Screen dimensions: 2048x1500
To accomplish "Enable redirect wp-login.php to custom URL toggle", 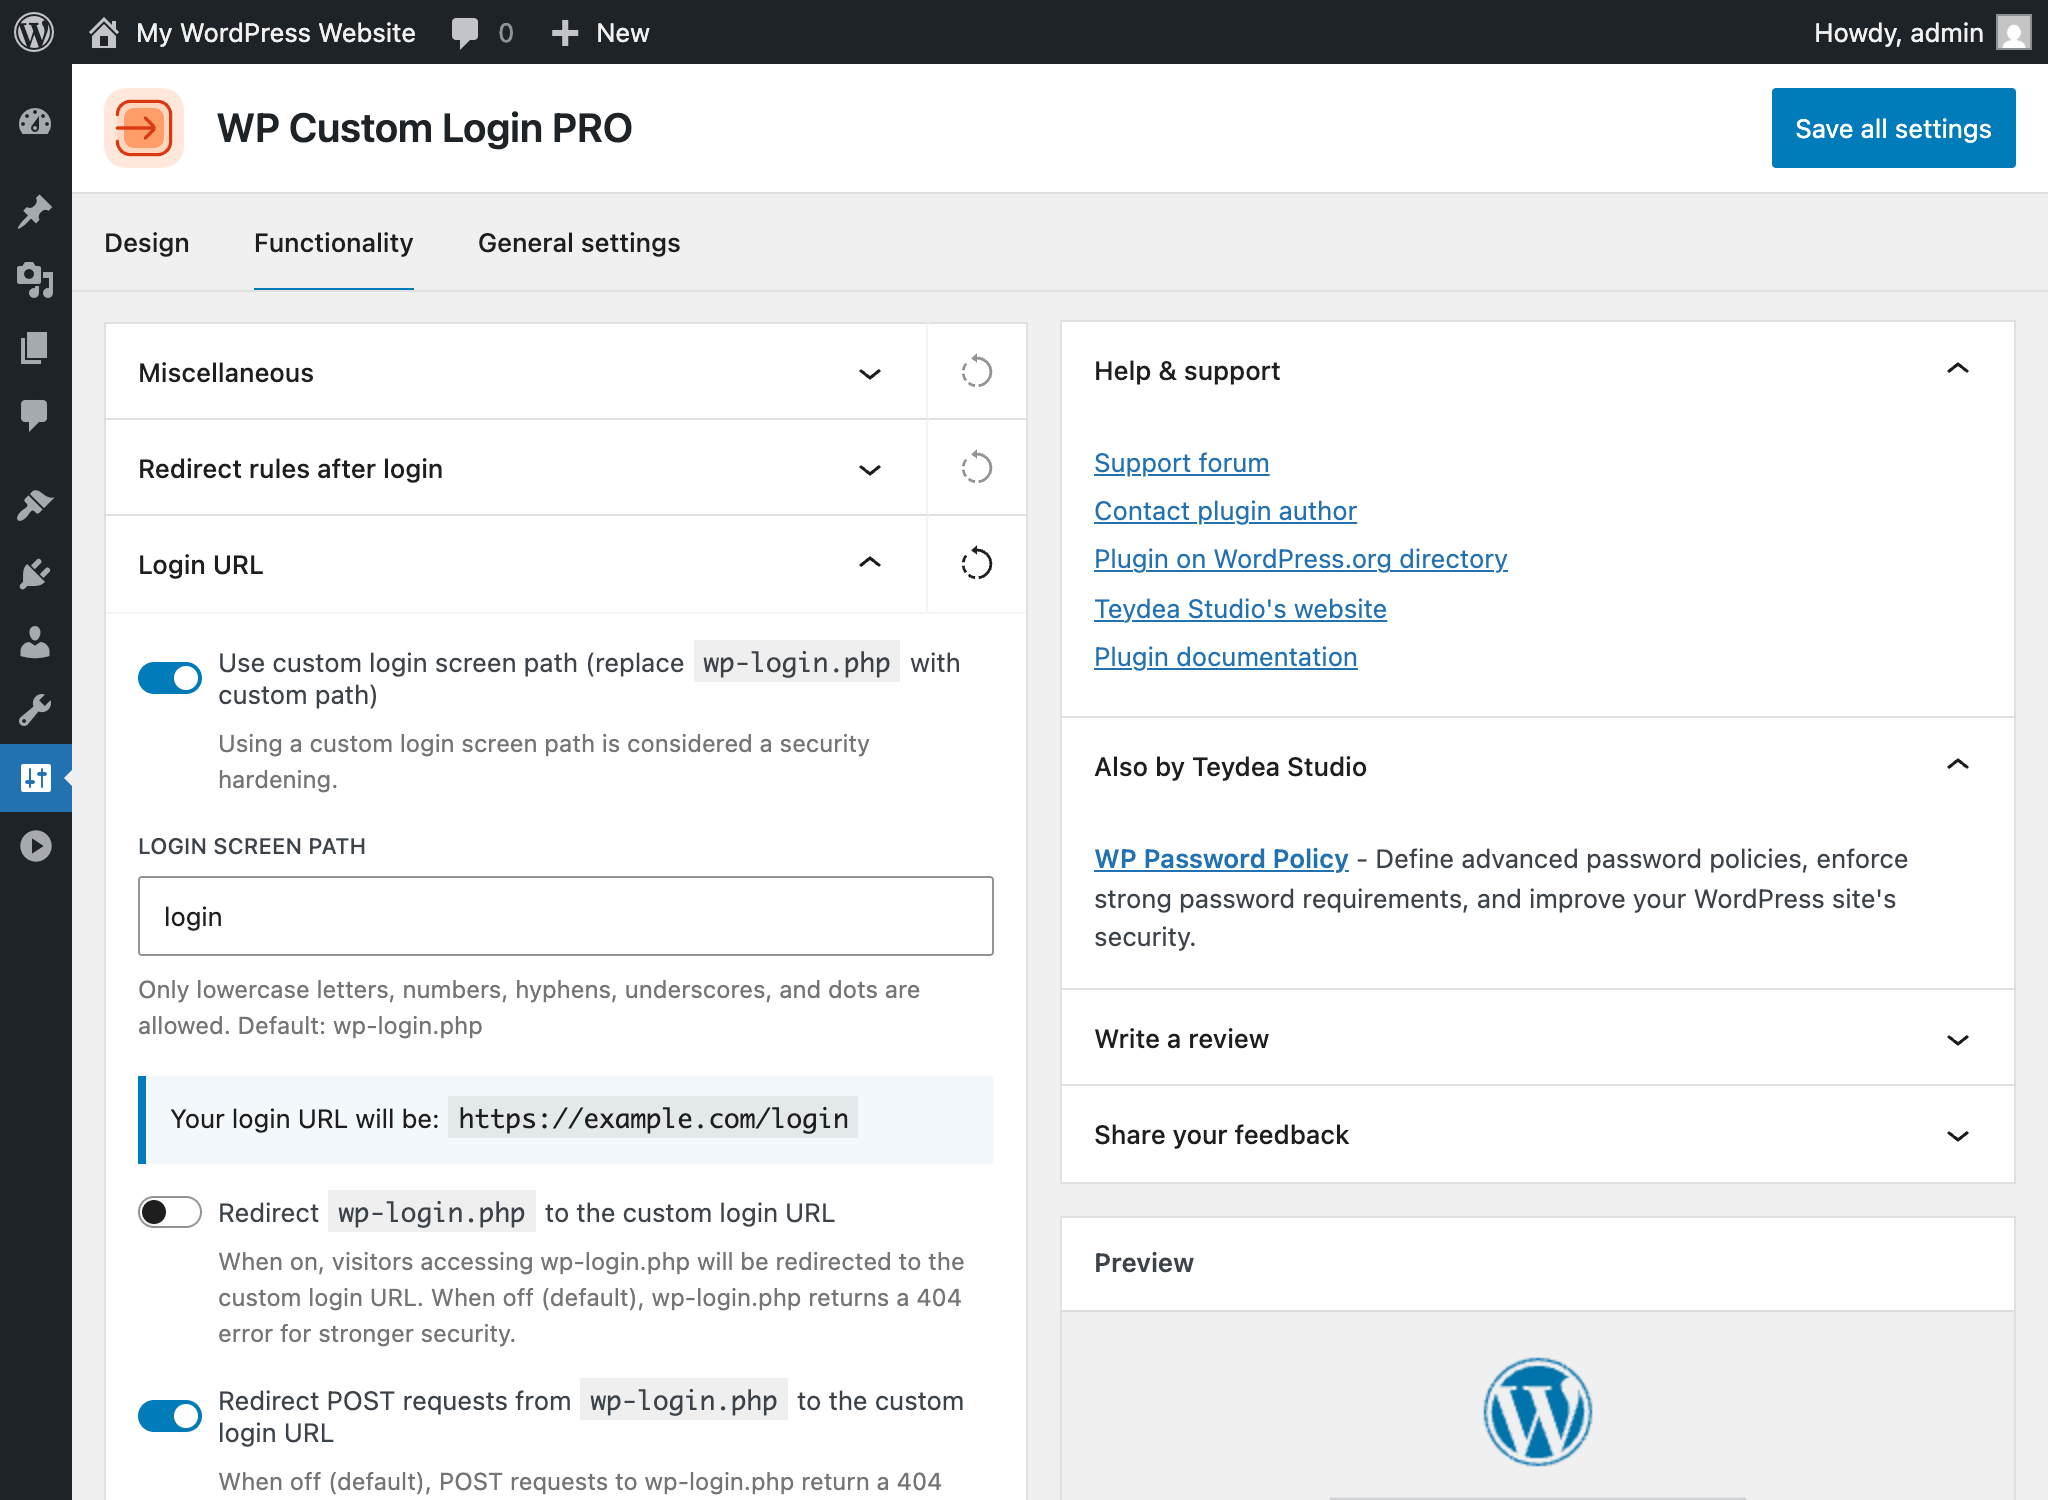I will 170,1212.
